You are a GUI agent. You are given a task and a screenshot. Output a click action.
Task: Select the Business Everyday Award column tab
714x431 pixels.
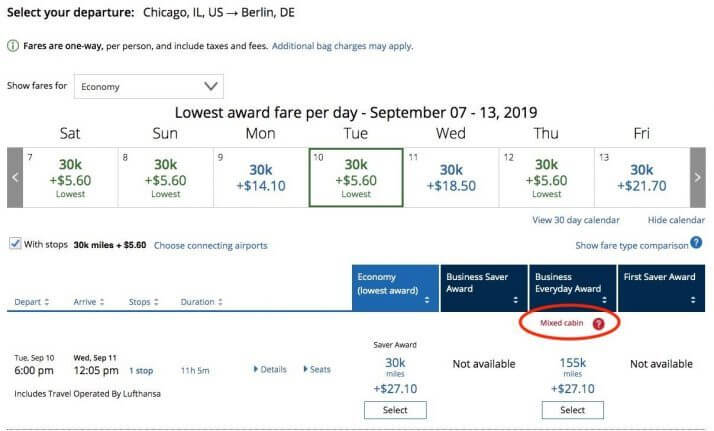pyautogui.click(x=572, y=288)
